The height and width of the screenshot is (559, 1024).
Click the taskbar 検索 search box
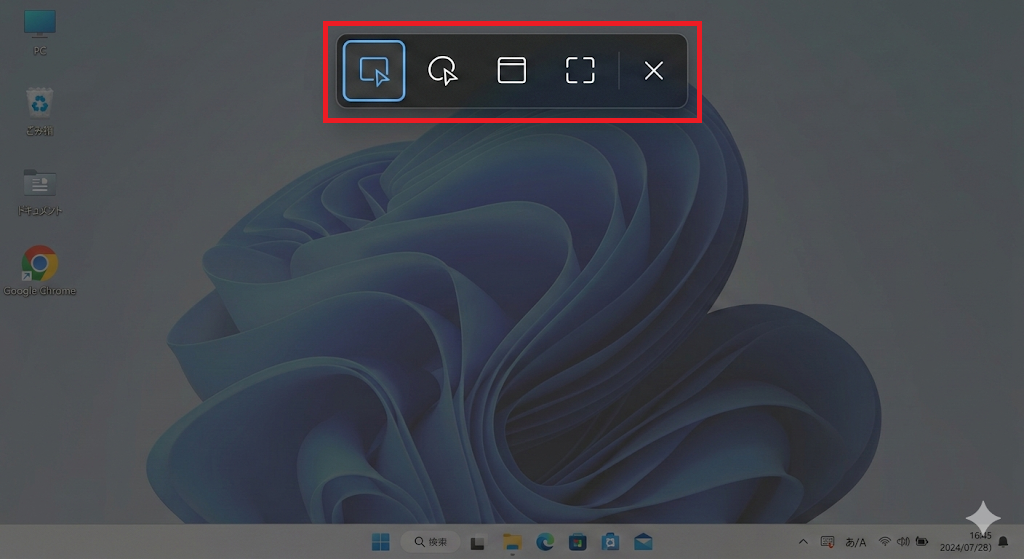430,542
